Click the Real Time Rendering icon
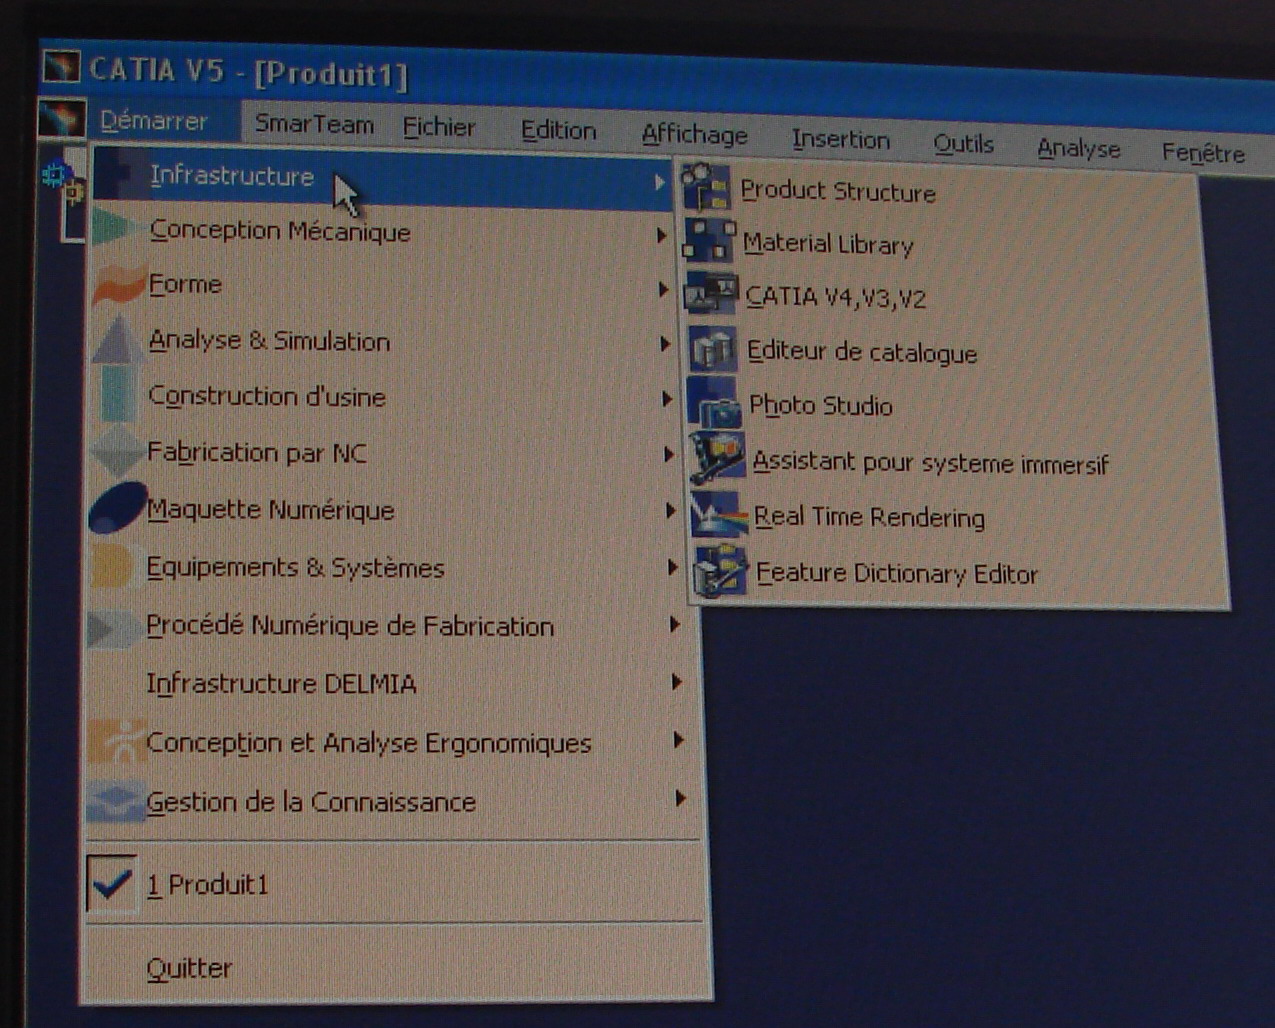The image size is (1275, 1028). pyautogui.click(x=718, y=514)
